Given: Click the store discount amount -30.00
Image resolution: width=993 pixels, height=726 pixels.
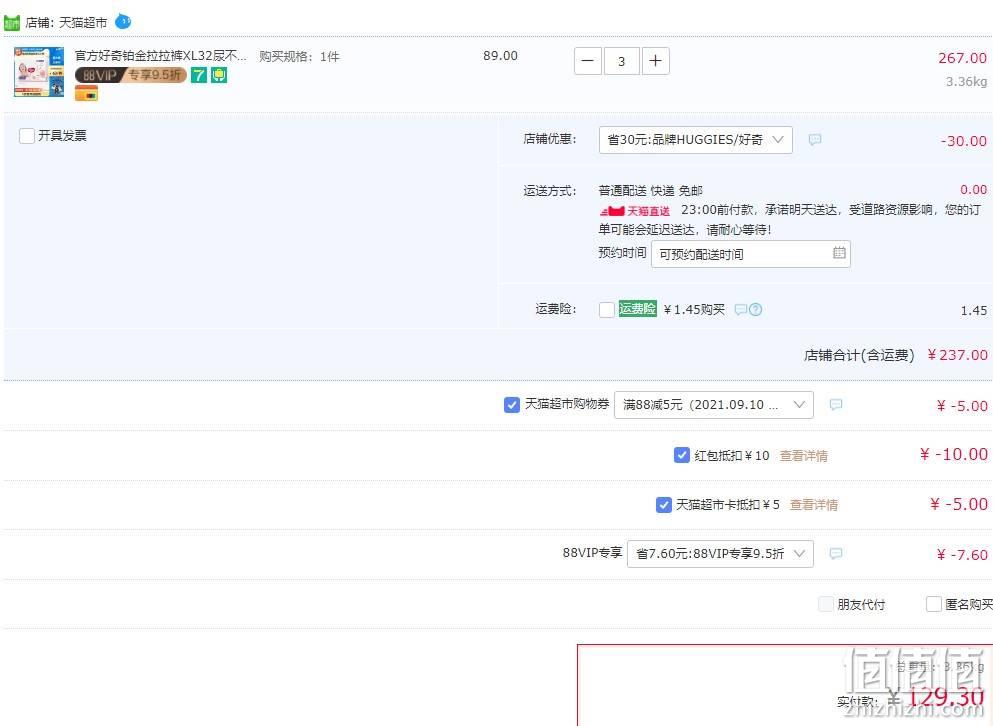Looking at the screenshot, I should point(963,141).
